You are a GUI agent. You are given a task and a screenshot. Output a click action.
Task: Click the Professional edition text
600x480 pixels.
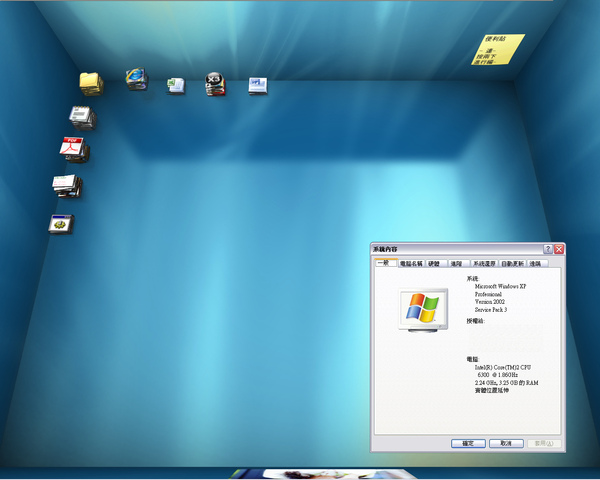coord(488,294)
